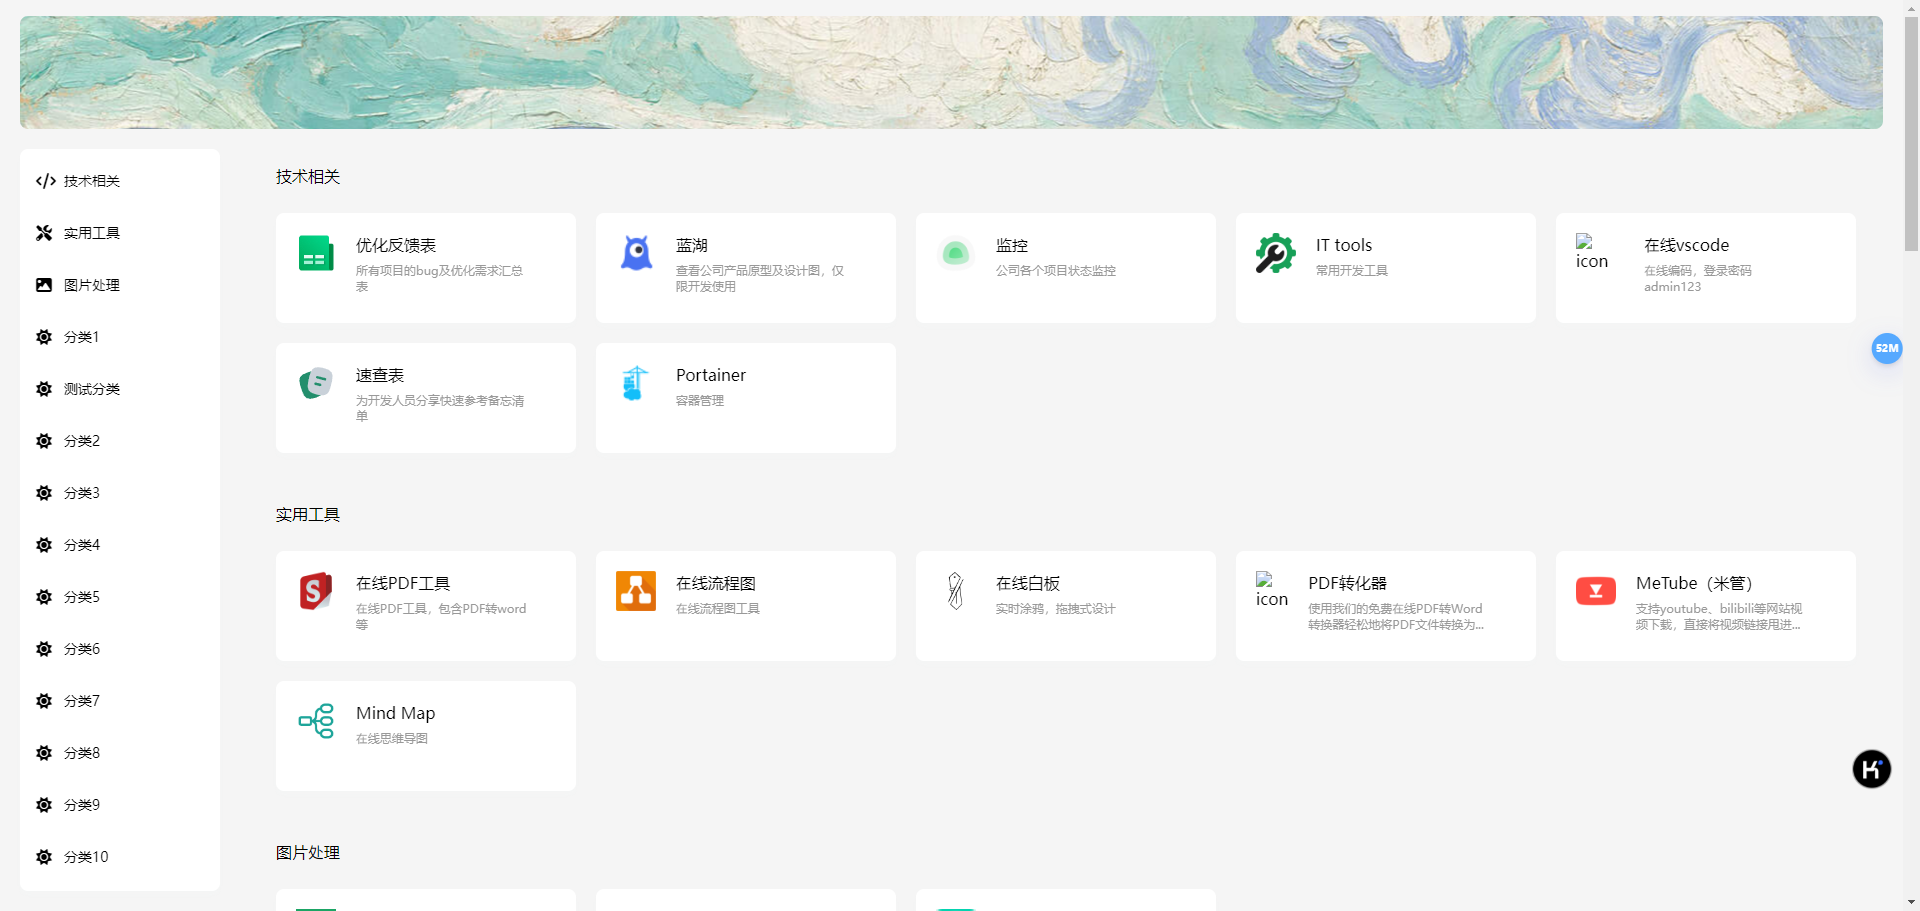This screenshot has width=1920, height=911.
Task: Open 测试分类 in the sidebar
Action: (x=91, y=389)
